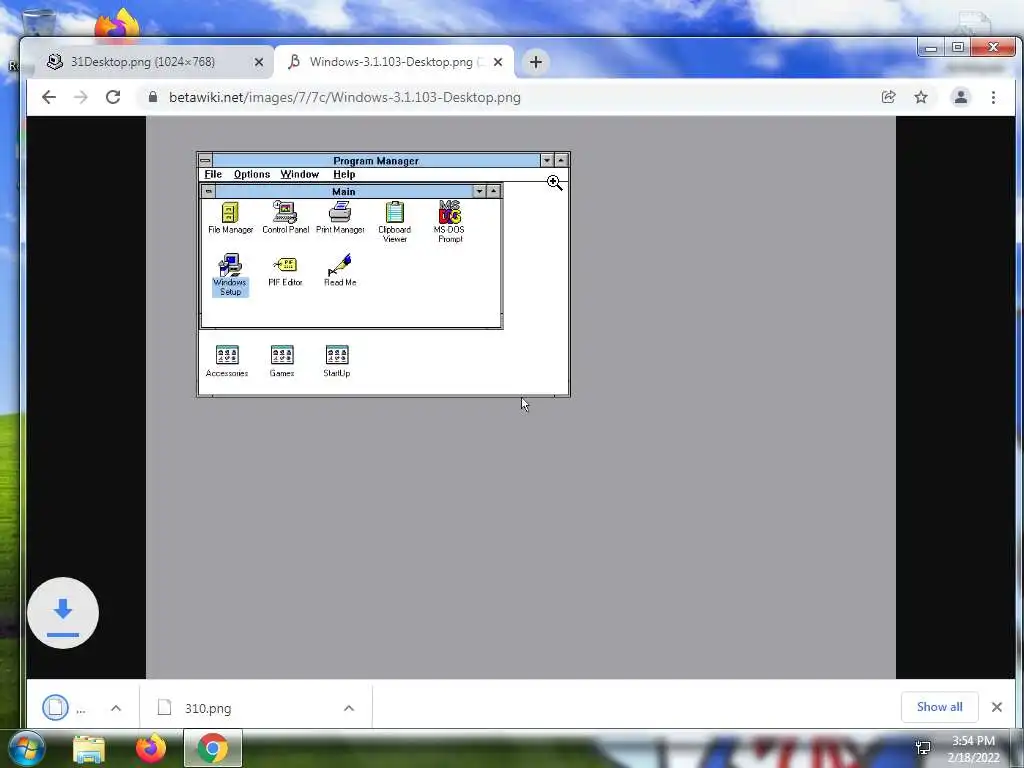
Task: Close the downloads bar
Action: coord(997,707)
